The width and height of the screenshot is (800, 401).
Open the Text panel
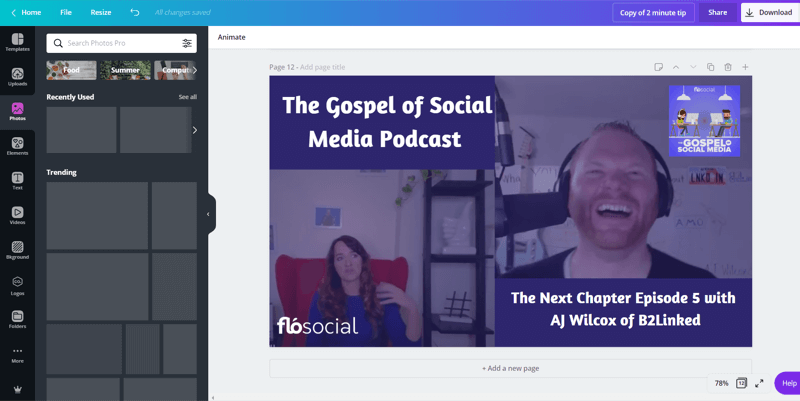[17, 181]
